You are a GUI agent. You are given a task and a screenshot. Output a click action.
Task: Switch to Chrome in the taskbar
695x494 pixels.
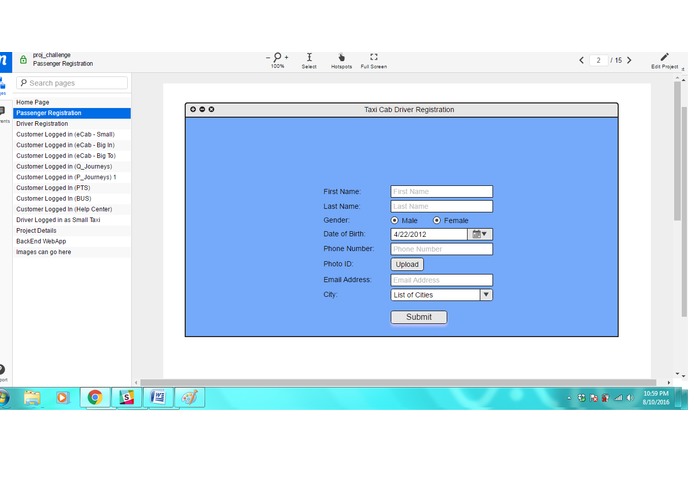pos(95,398)
